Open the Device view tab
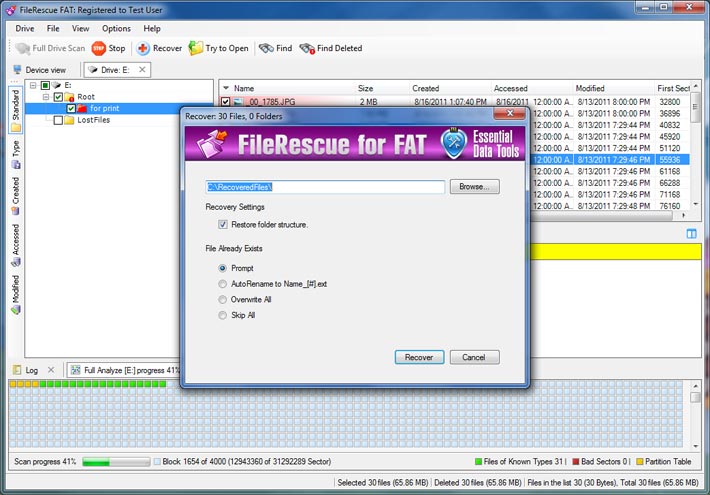Viewport: 710px width, 495px height. [x=40, y=70]
